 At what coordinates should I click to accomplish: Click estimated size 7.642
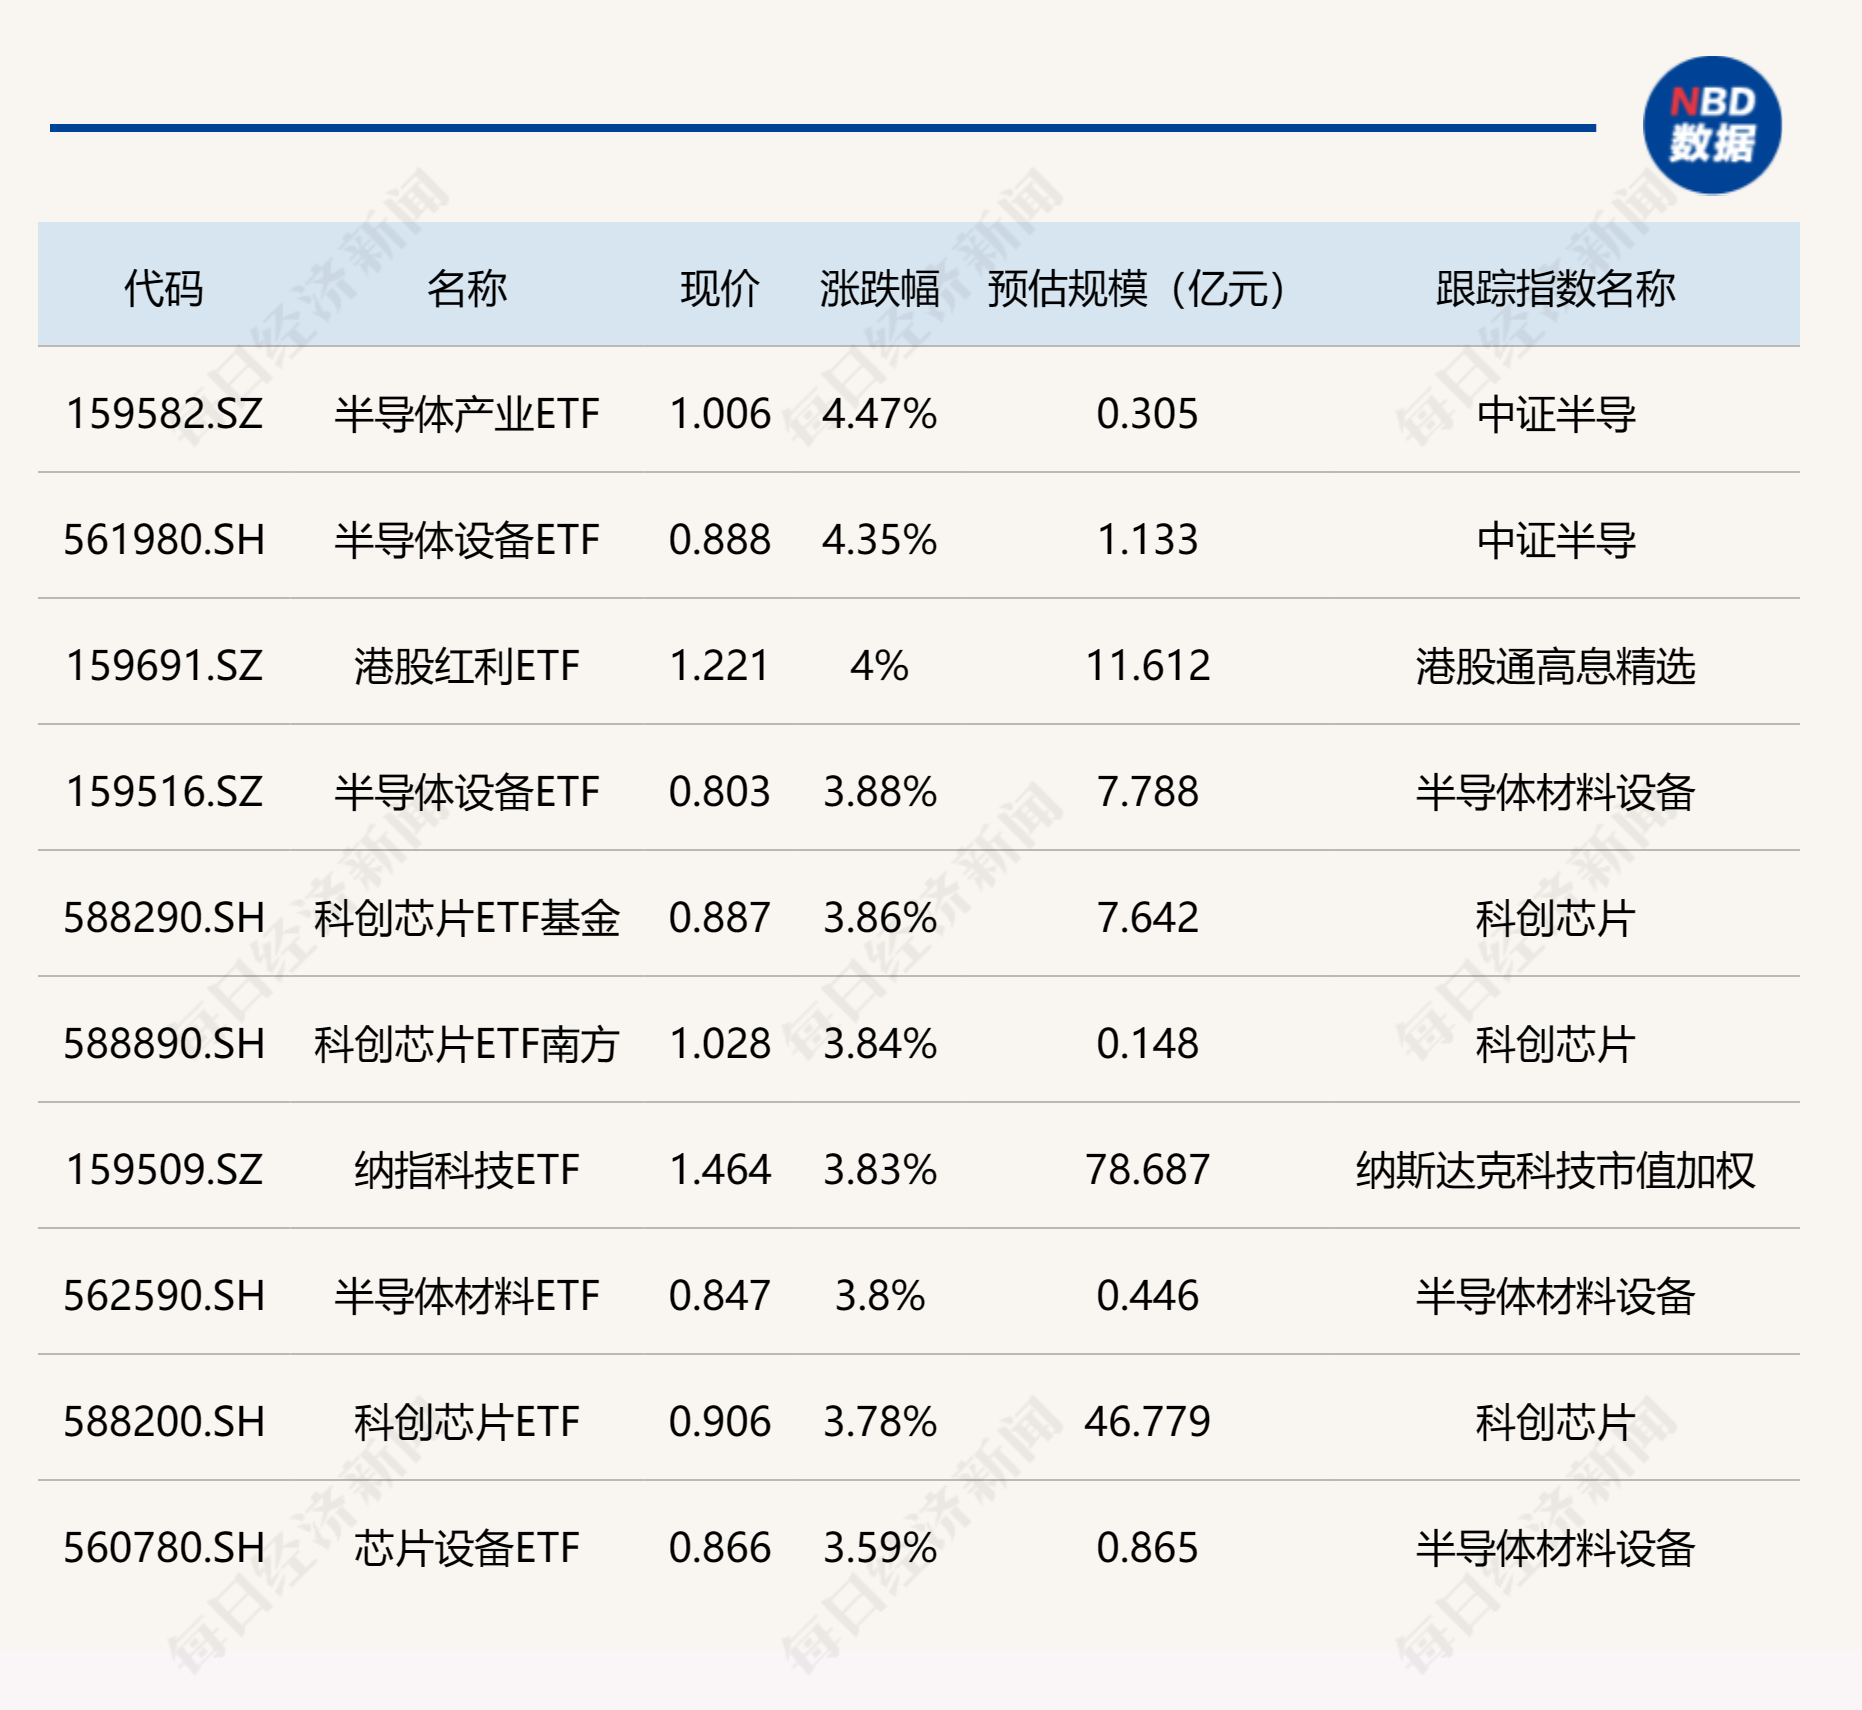1147,918
